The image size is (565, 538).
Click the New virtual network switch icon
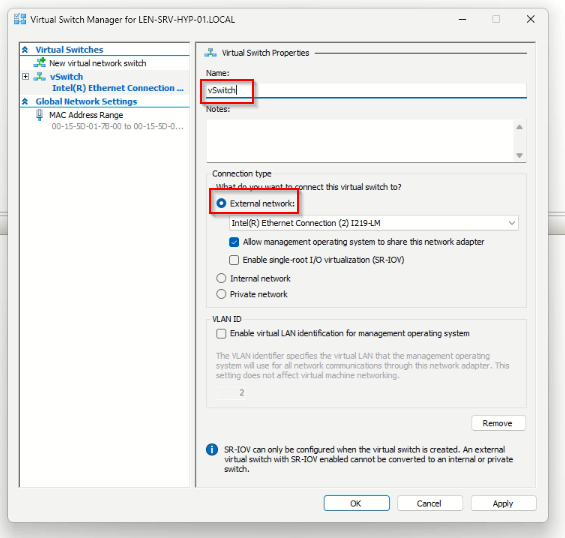pos(39,63)
